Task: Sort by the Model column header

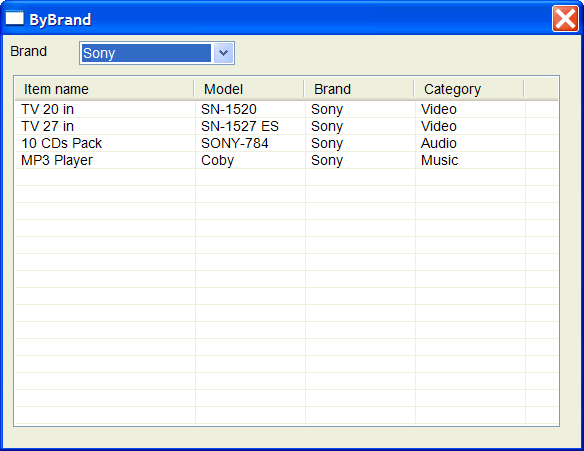Action: (249, 89)
